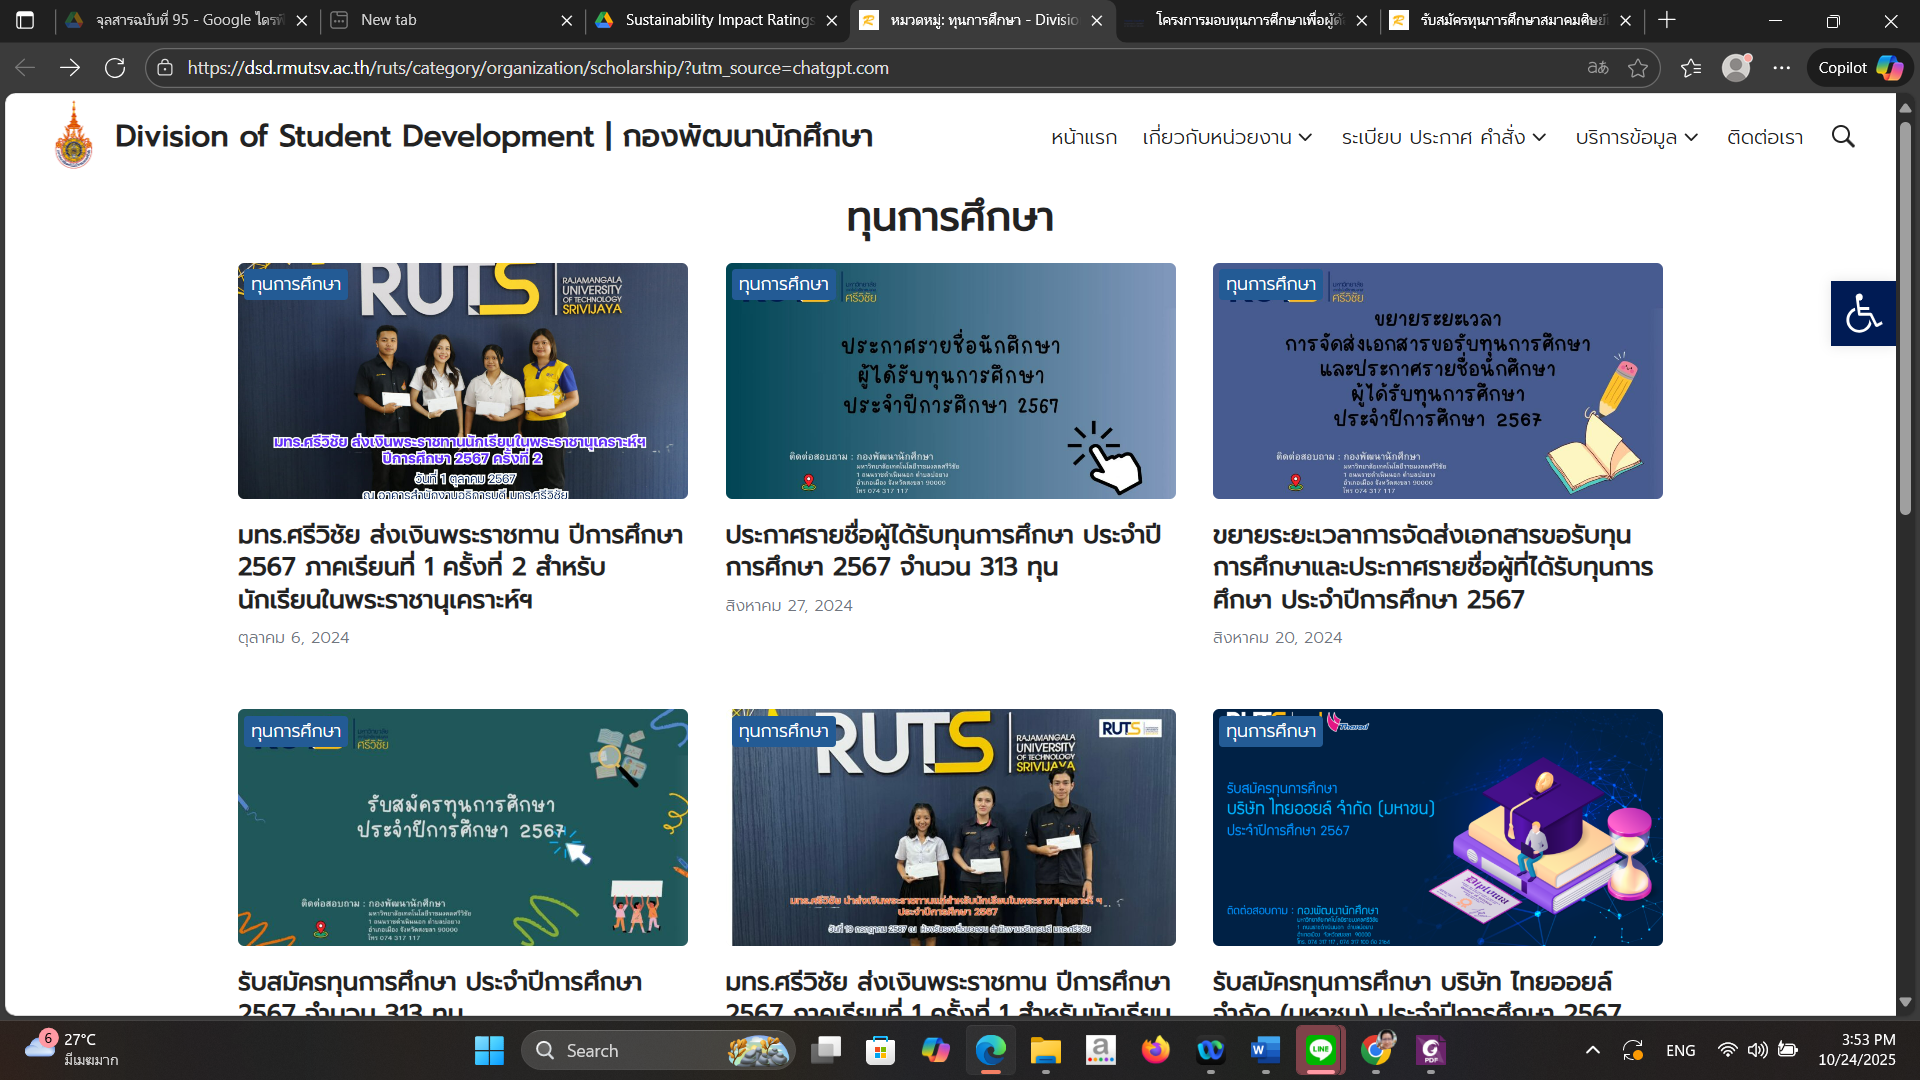Open the accessibility wheelchair tools panel
Viewport: 1920px width, 1080px height.
1862,313
